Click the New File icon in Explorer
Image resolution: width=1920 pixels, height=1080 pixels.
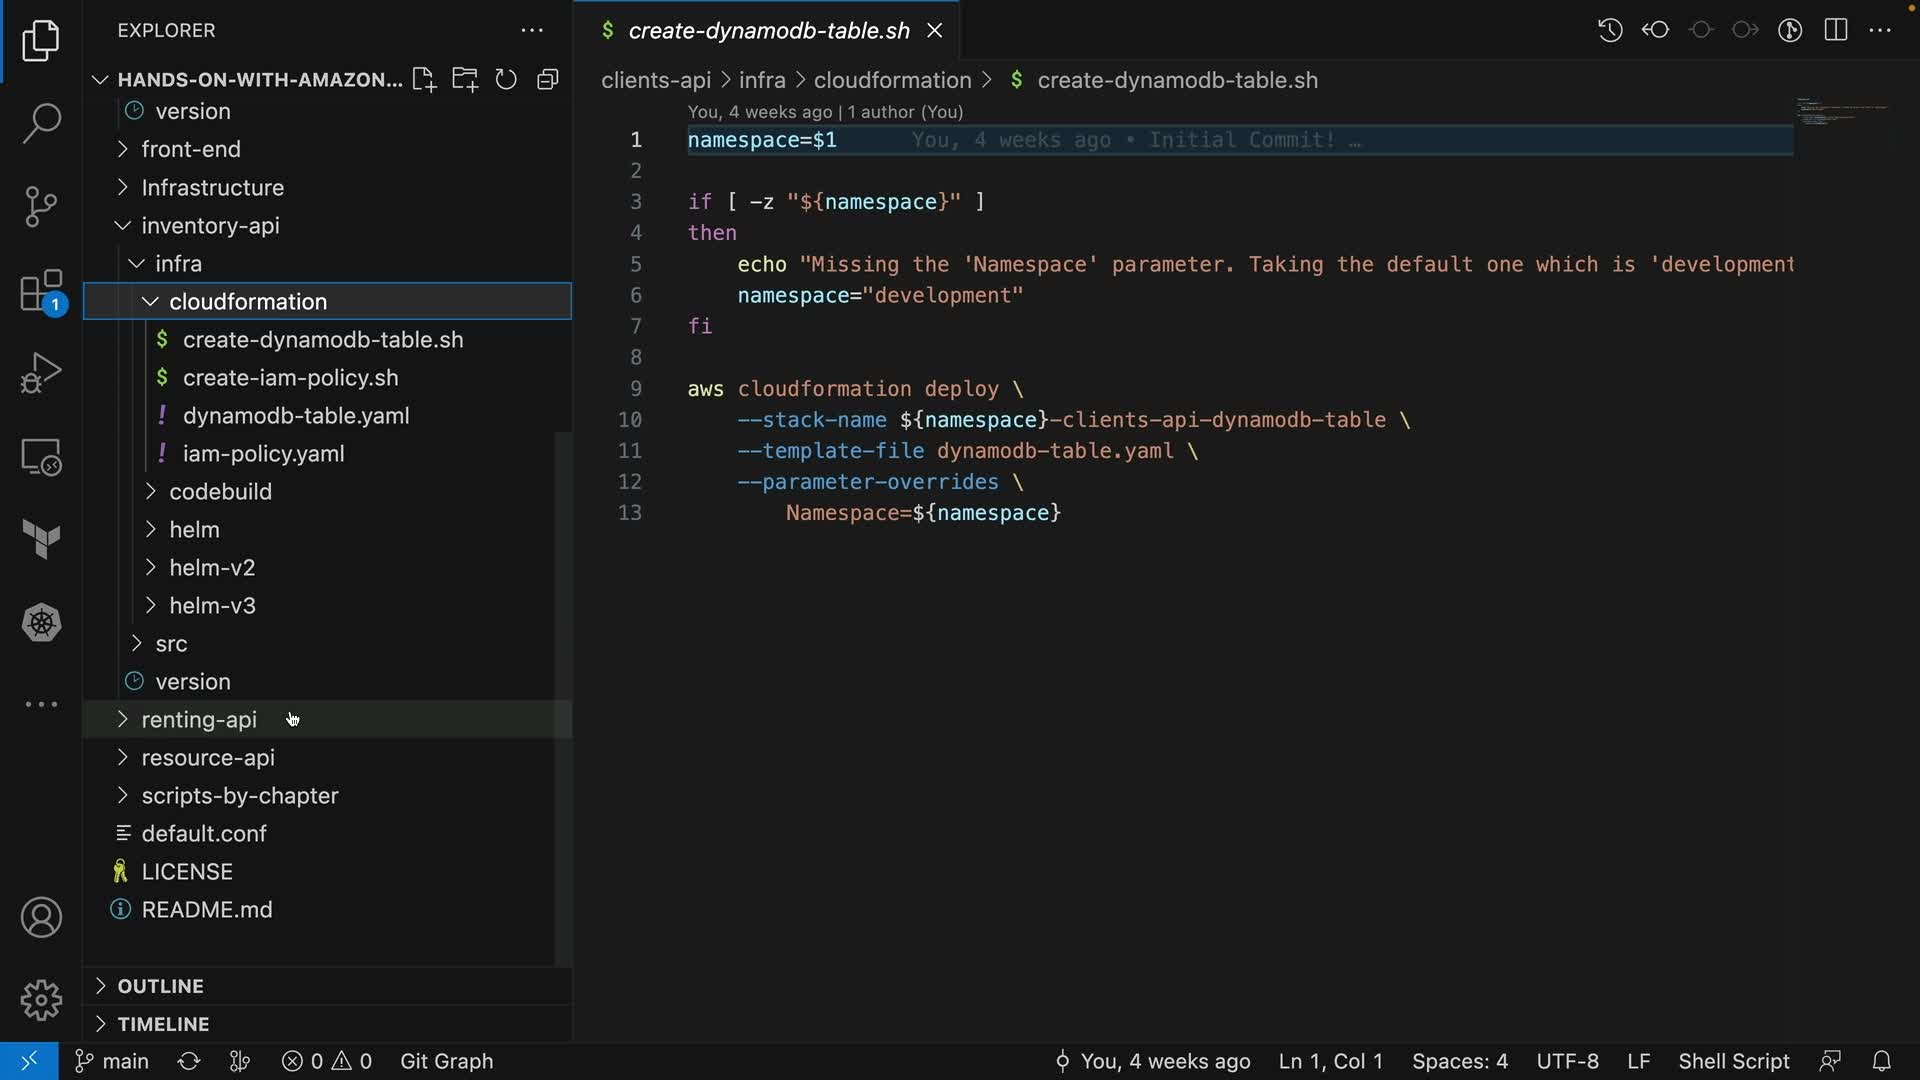pos(424,80)
